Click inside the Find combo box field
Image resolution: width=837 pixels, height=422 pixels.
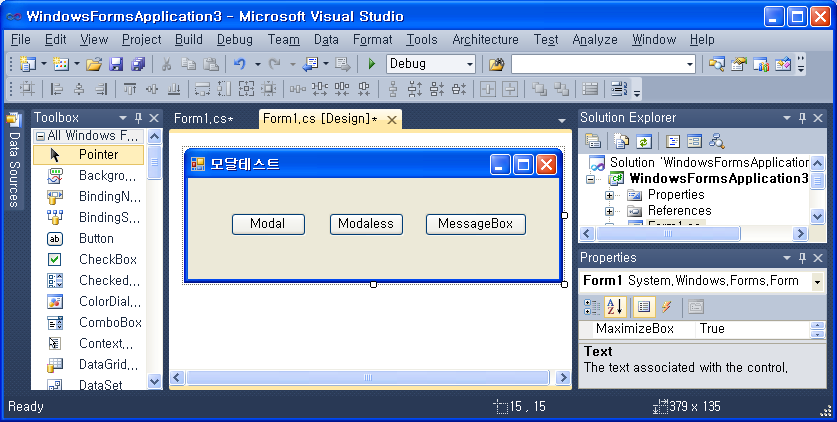[x=597, y=65]
